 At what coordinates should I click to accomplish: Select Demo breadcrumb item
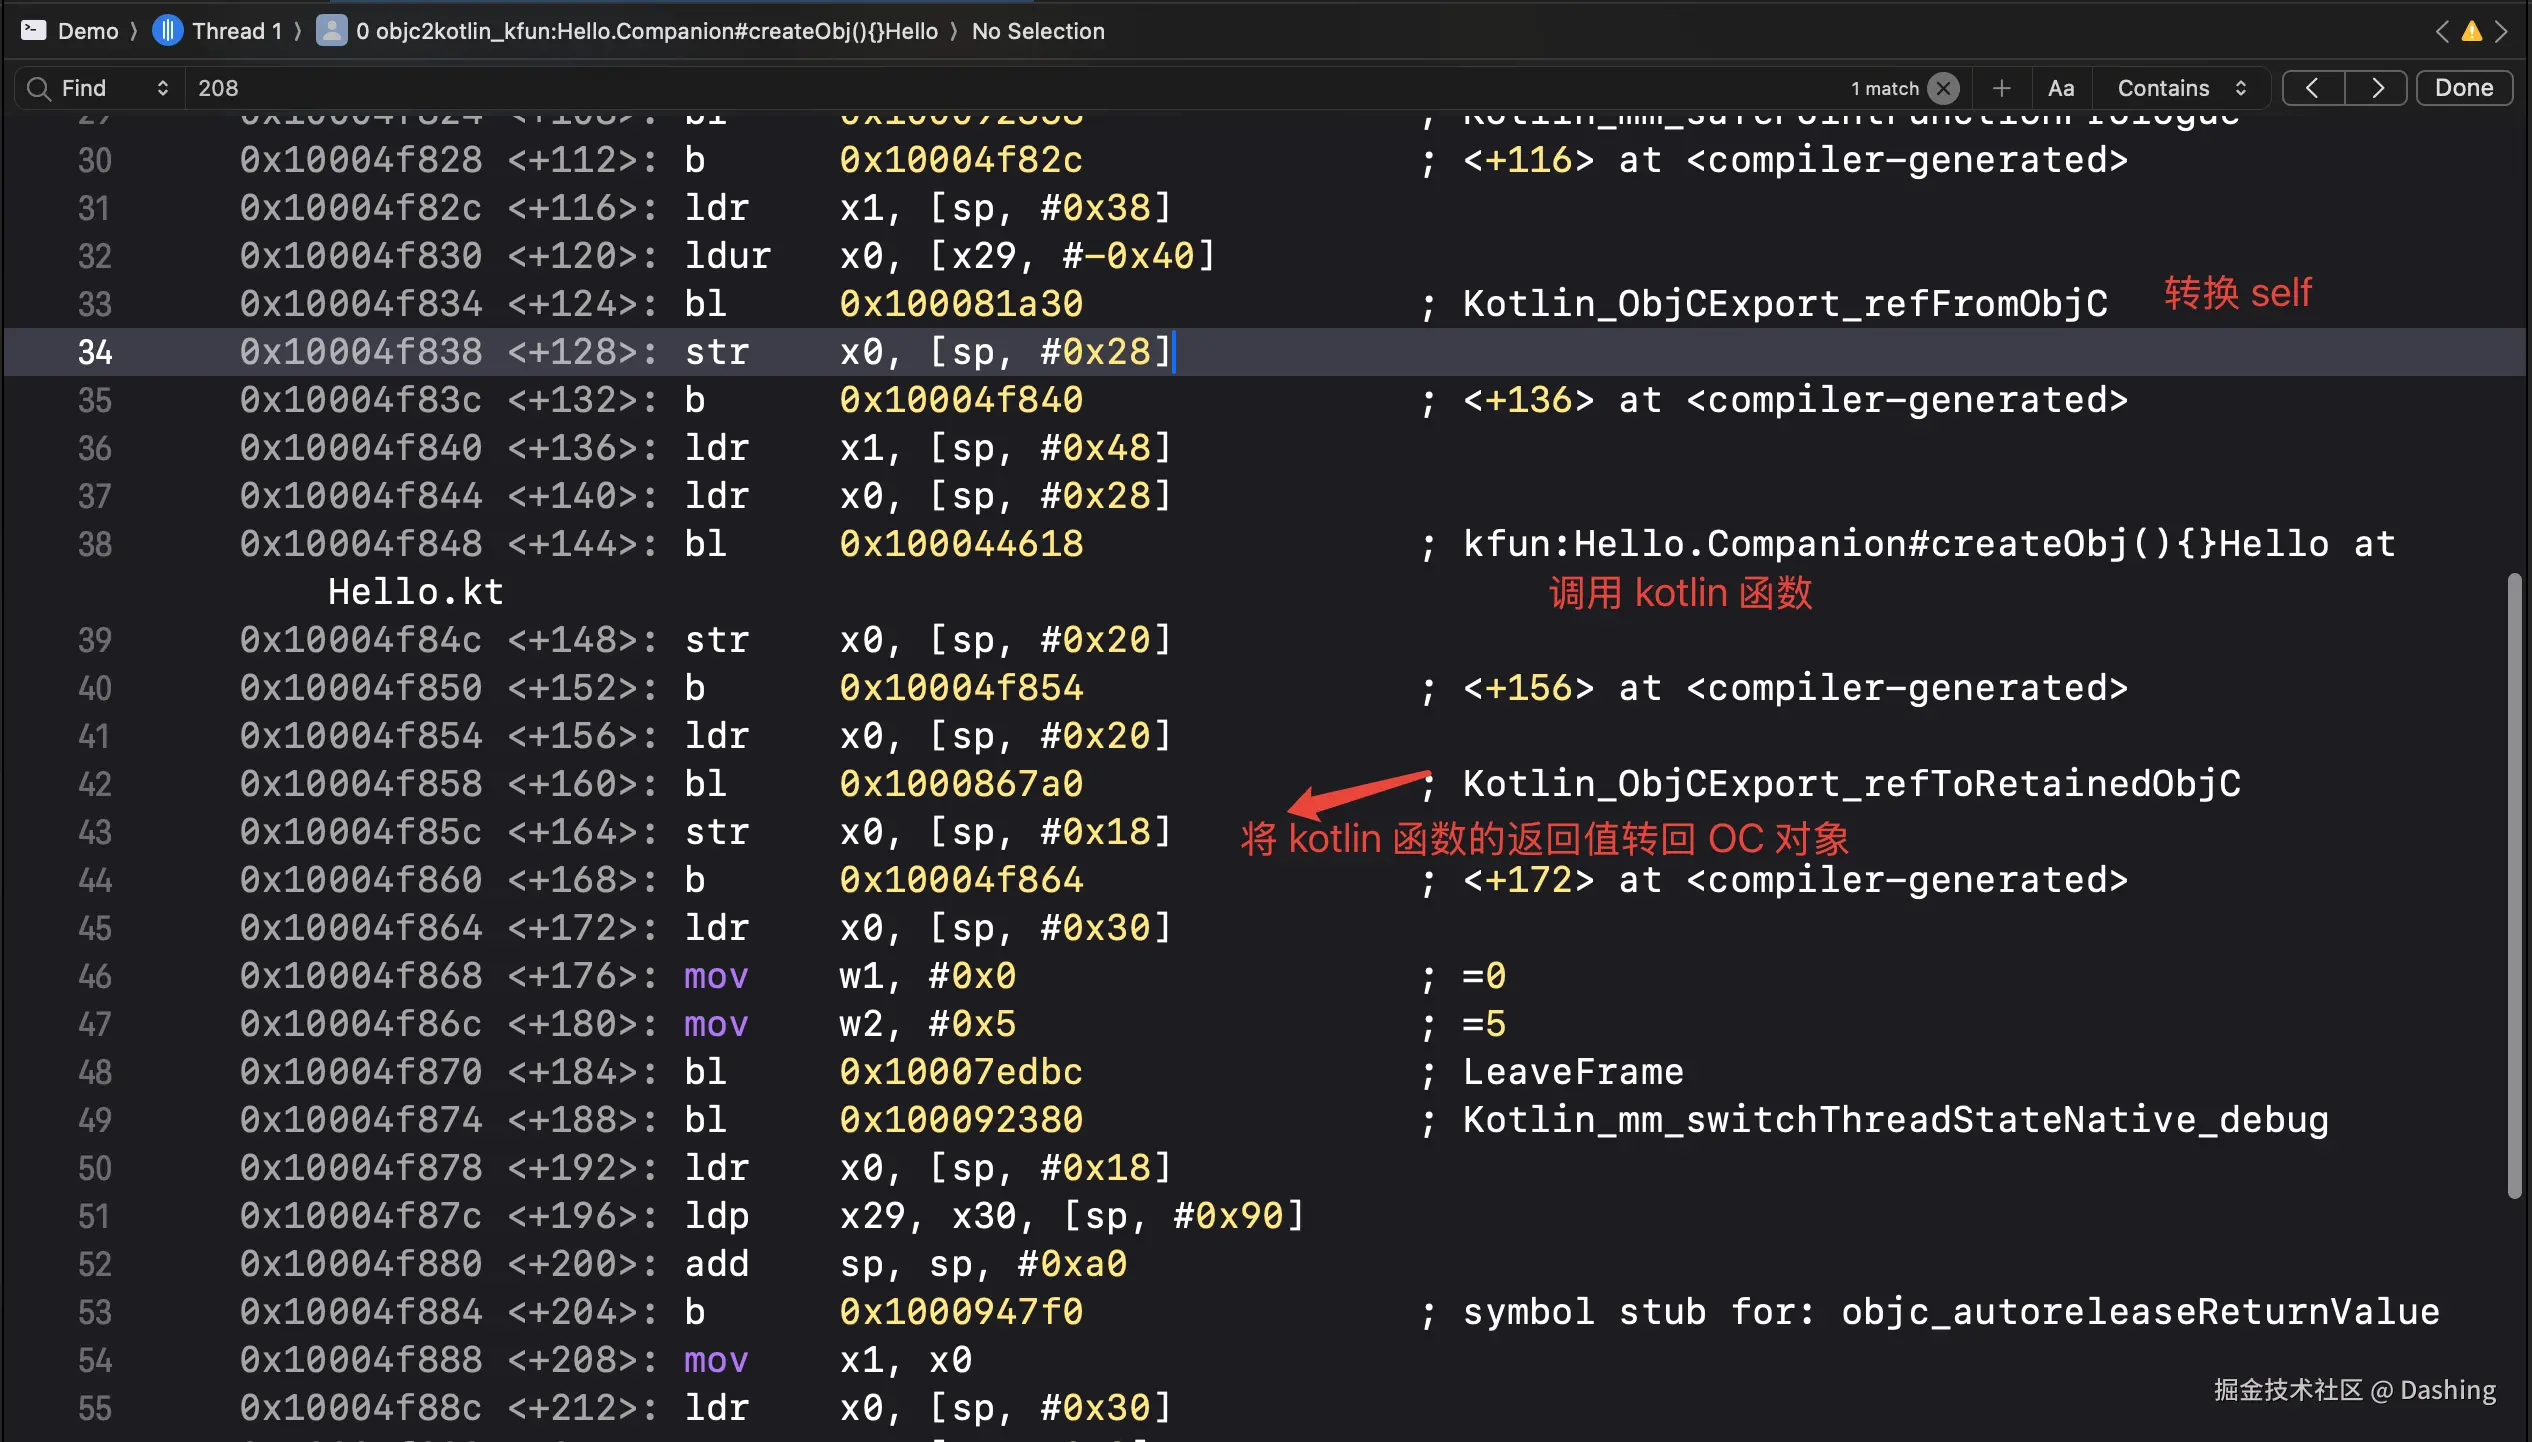[88, 31]
